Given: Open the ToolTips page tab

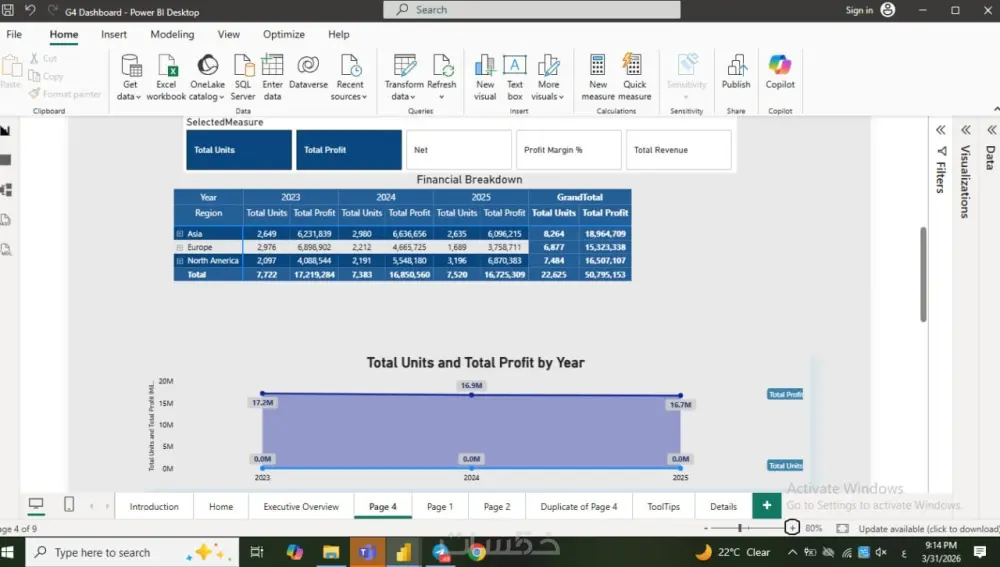Looking at the screenshot, I should click(663, 506).
